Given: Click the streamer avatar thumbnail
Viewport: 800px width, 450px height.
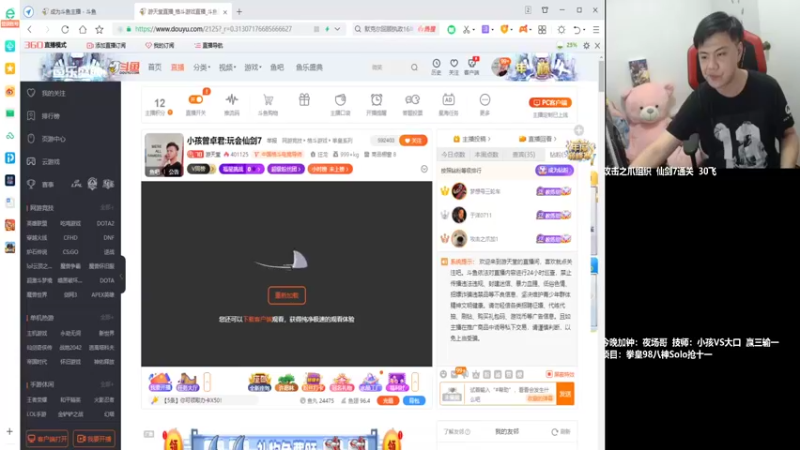Looking at the screenshot, I should pyautogui.click(x=164, y=155).
